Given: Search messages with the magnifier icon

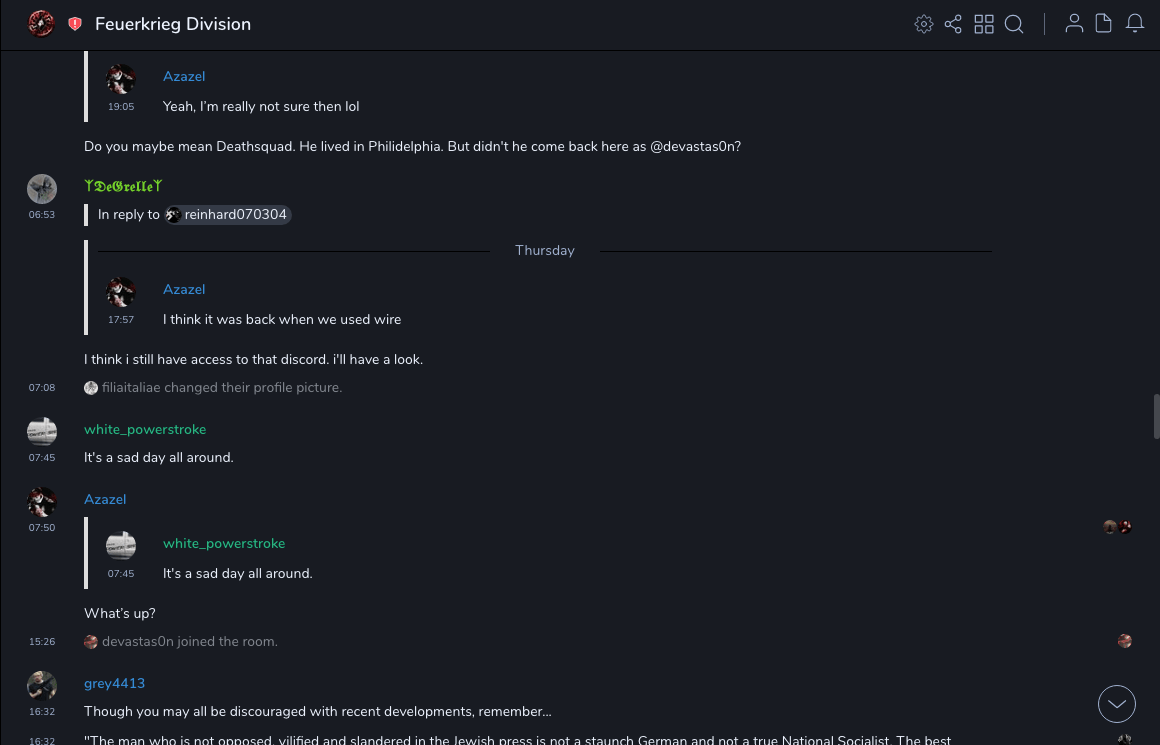Looking at the screenshot, I should pyautogui.click(x=1014, y=24).
